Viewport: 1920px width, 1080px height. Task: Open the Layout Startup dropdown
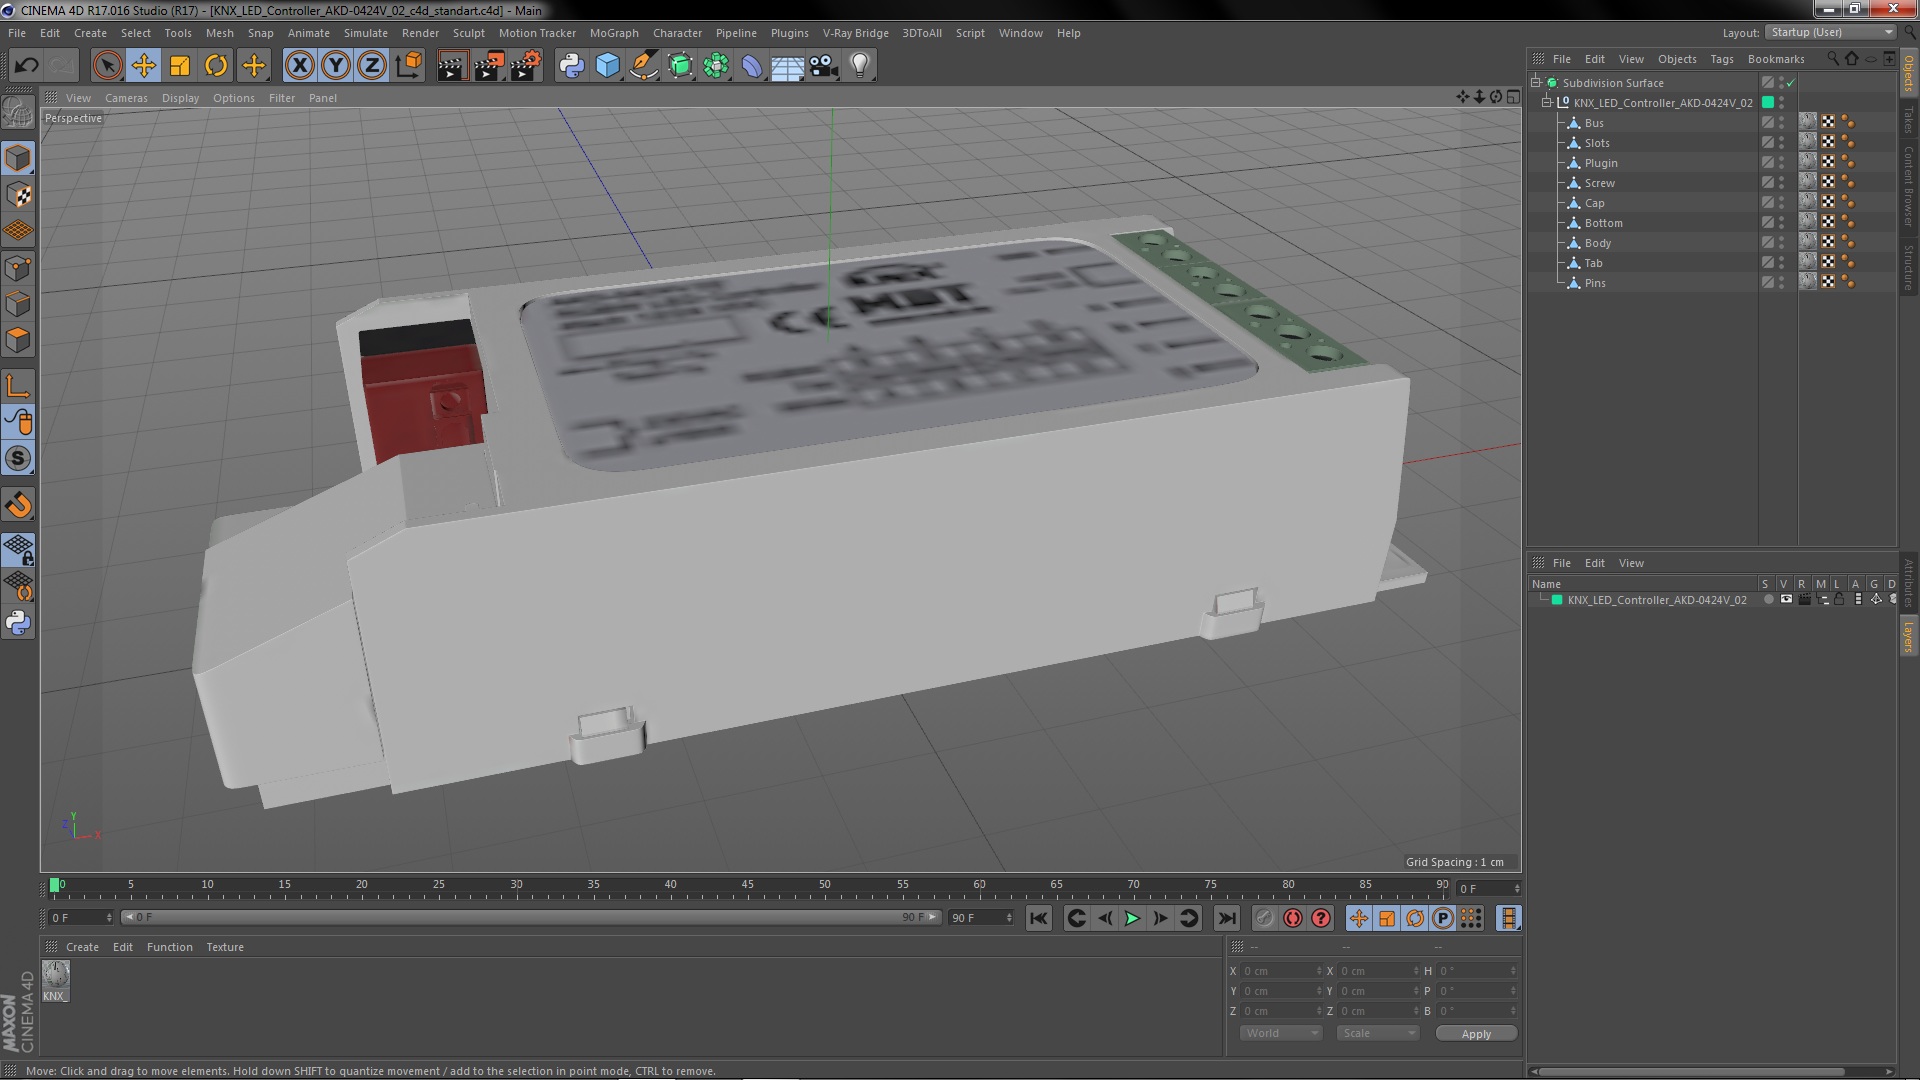pyautogui.click(x=1832, y=32)
